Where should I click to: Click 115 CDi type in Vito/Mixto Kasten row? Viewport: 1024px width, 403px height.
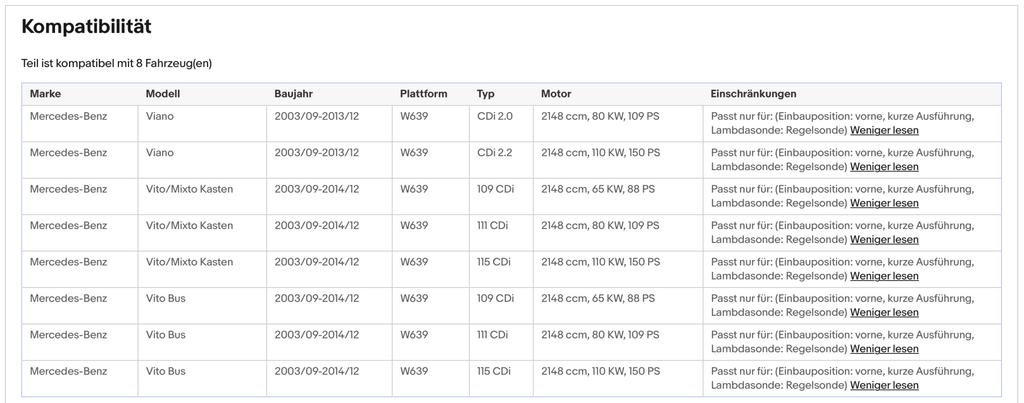tap(494, 262)
